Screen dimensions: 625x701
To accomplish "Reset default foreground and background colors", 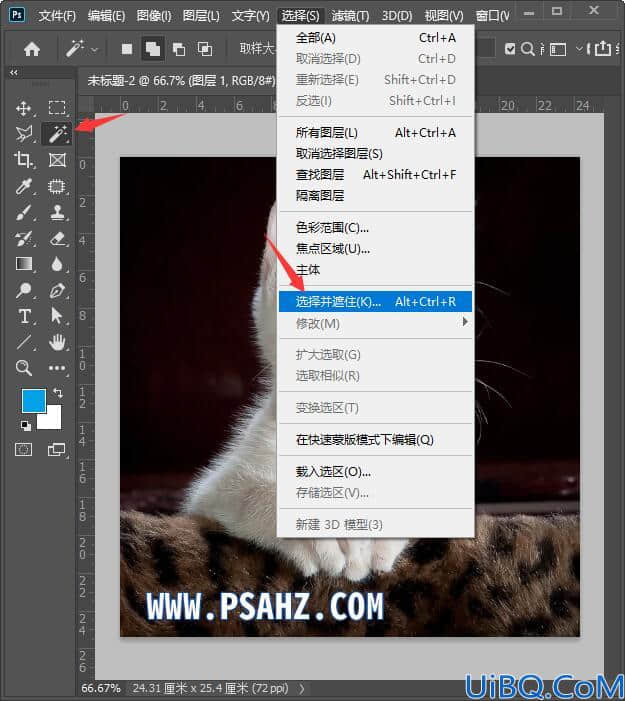I will 25,426.
